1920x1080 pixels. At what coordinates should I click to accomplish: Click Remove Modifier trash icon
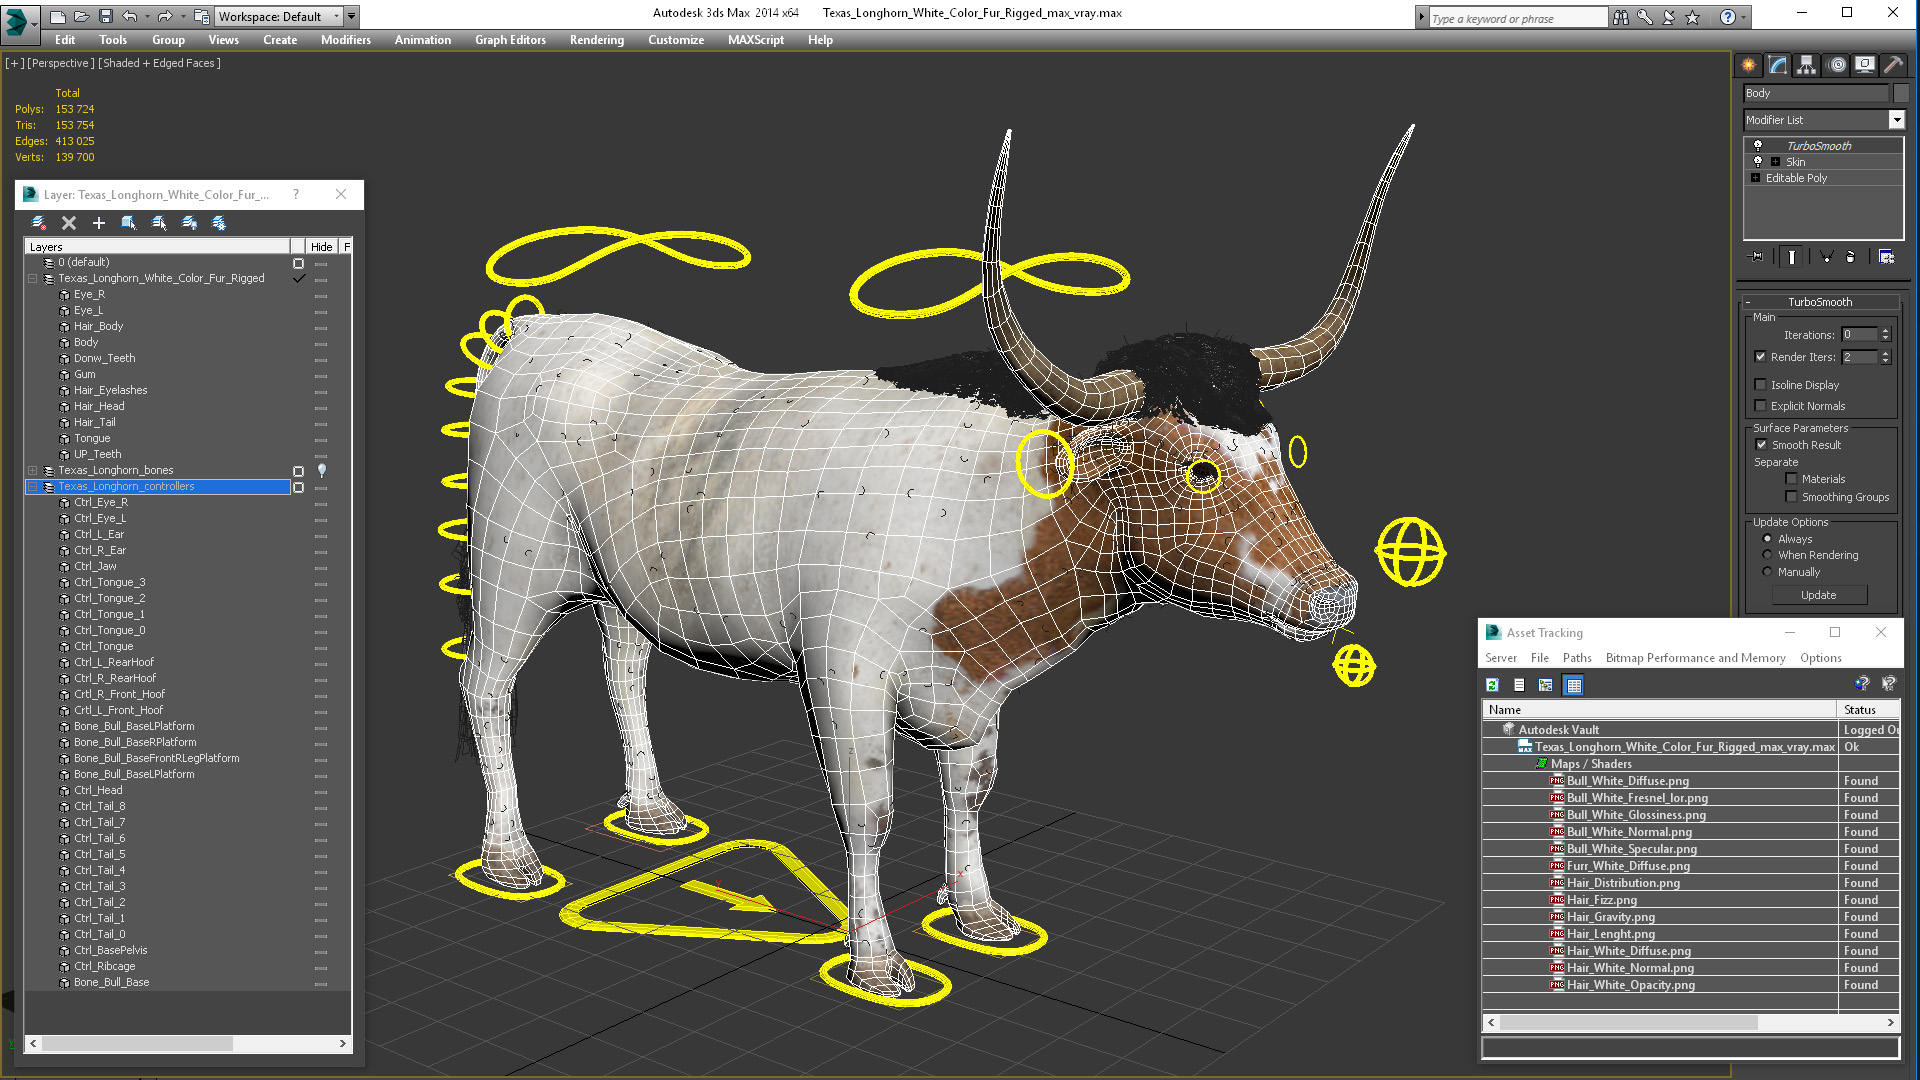point(1850,257)
